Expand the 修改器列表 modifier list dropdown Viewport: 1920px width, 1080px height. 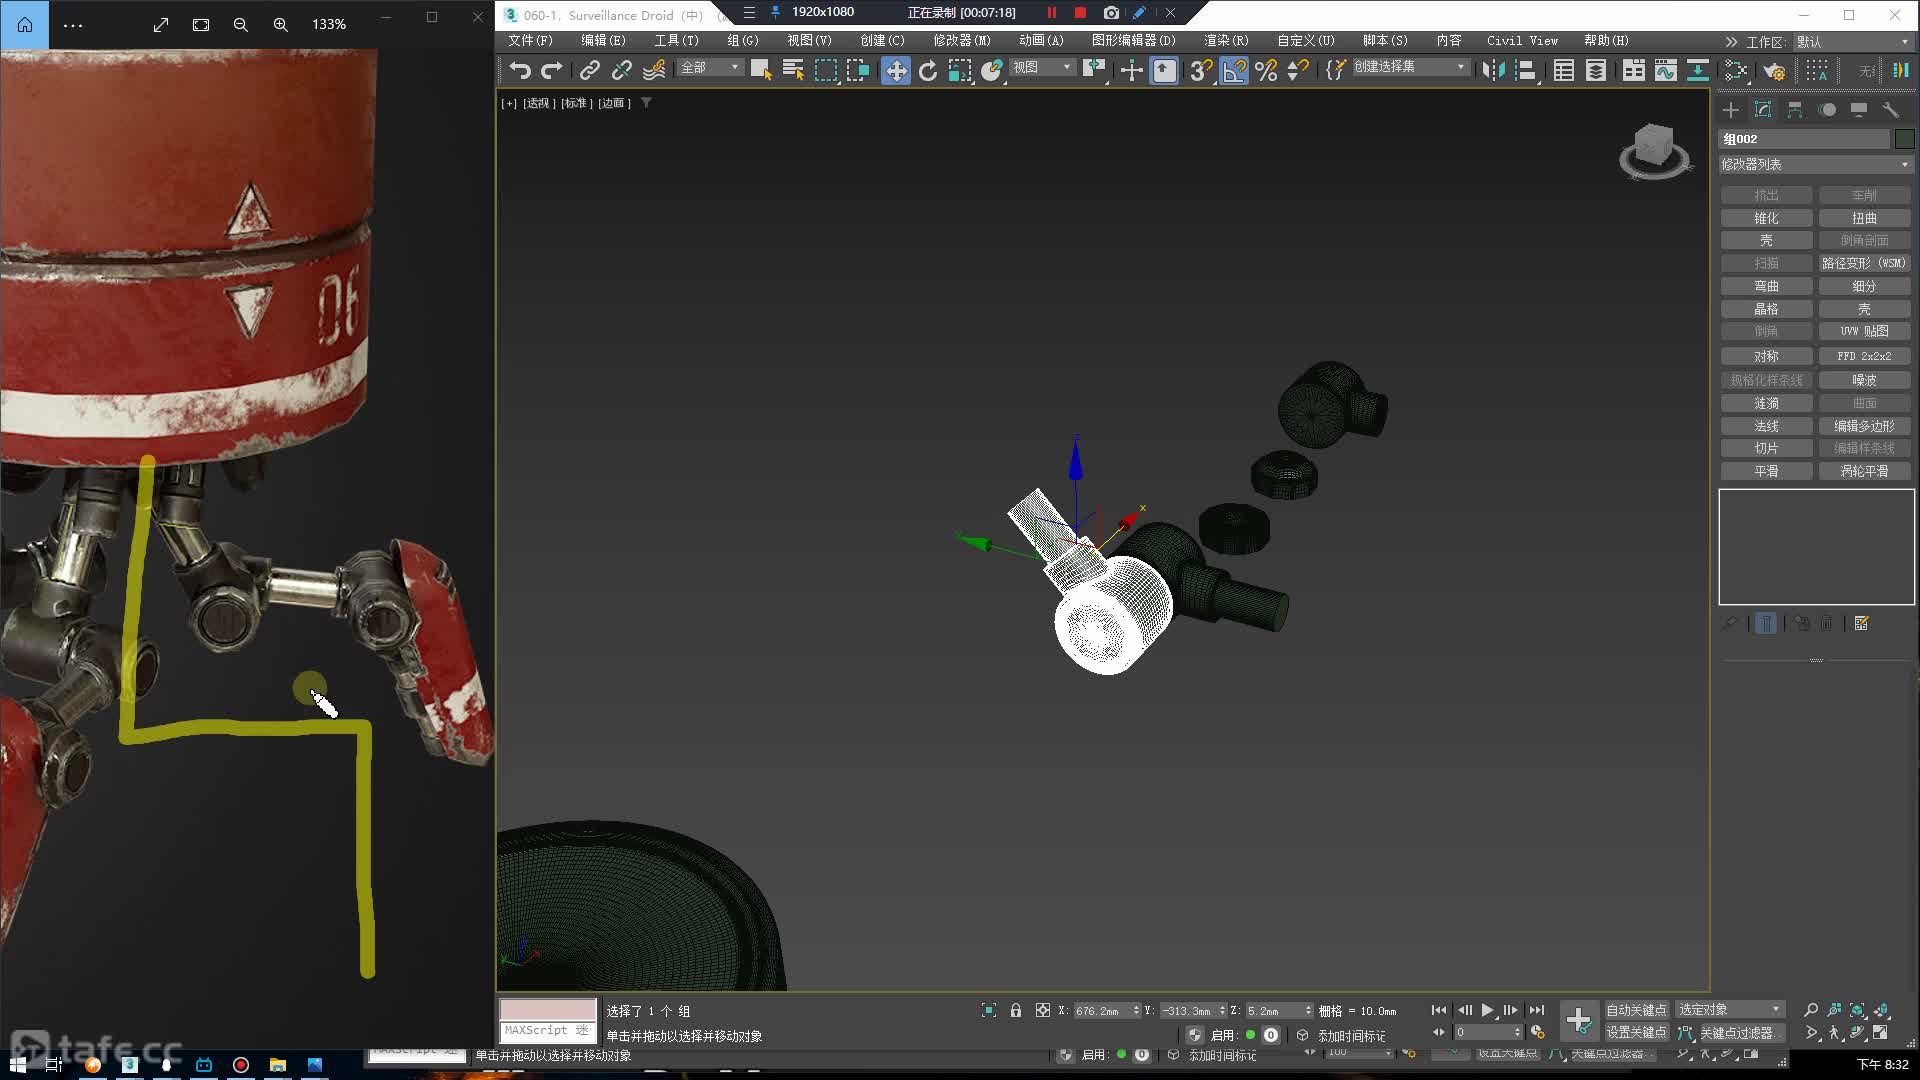tap(1815, 164)
